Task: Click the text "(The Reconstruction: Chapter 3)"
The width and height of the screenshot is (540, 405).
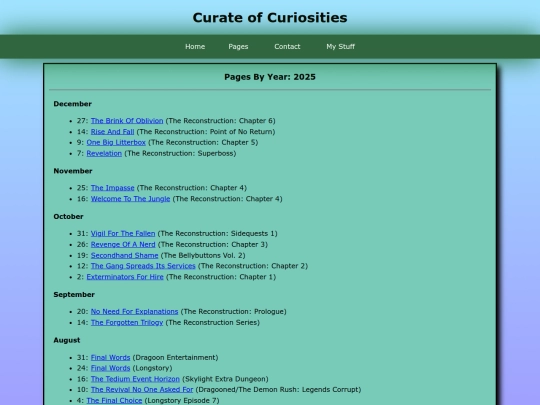Action: (212, 245)
